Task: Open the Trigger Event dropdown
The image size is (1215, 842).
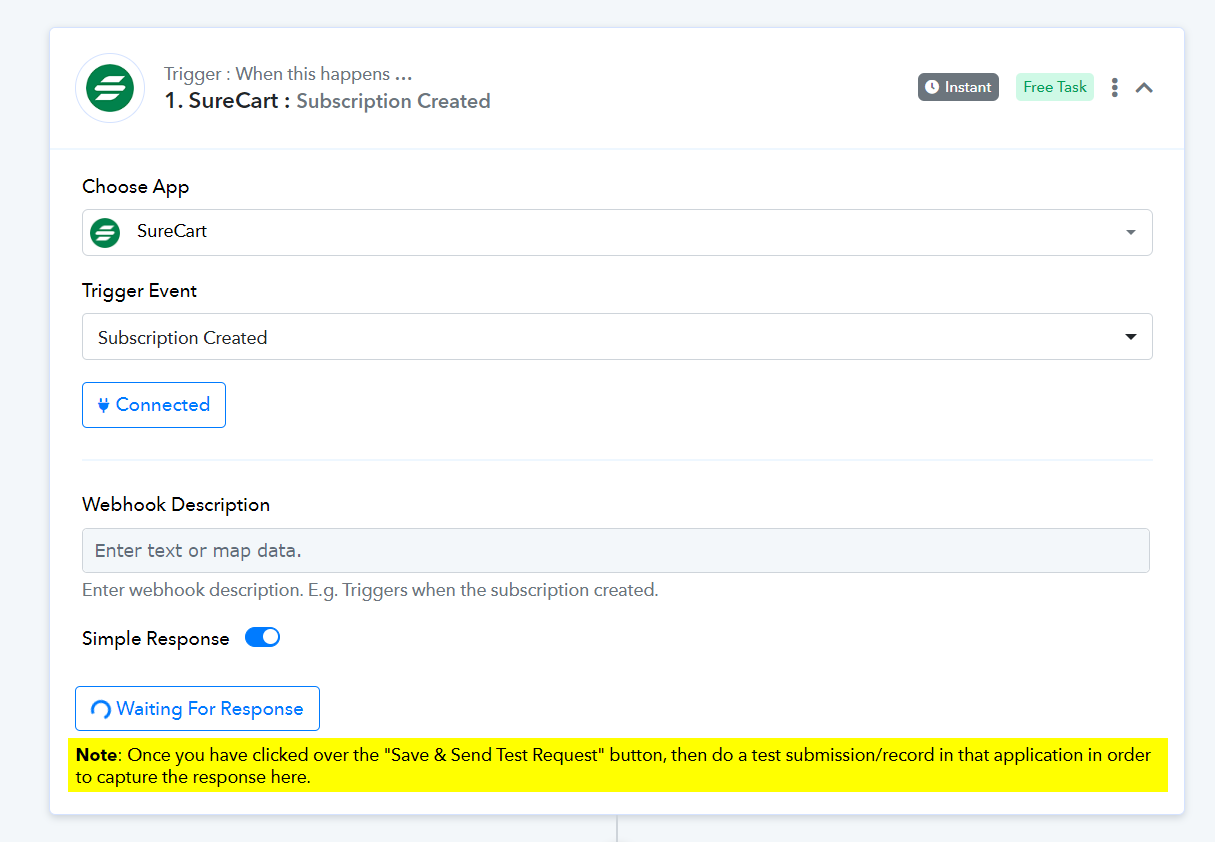Action: point(617,337)
